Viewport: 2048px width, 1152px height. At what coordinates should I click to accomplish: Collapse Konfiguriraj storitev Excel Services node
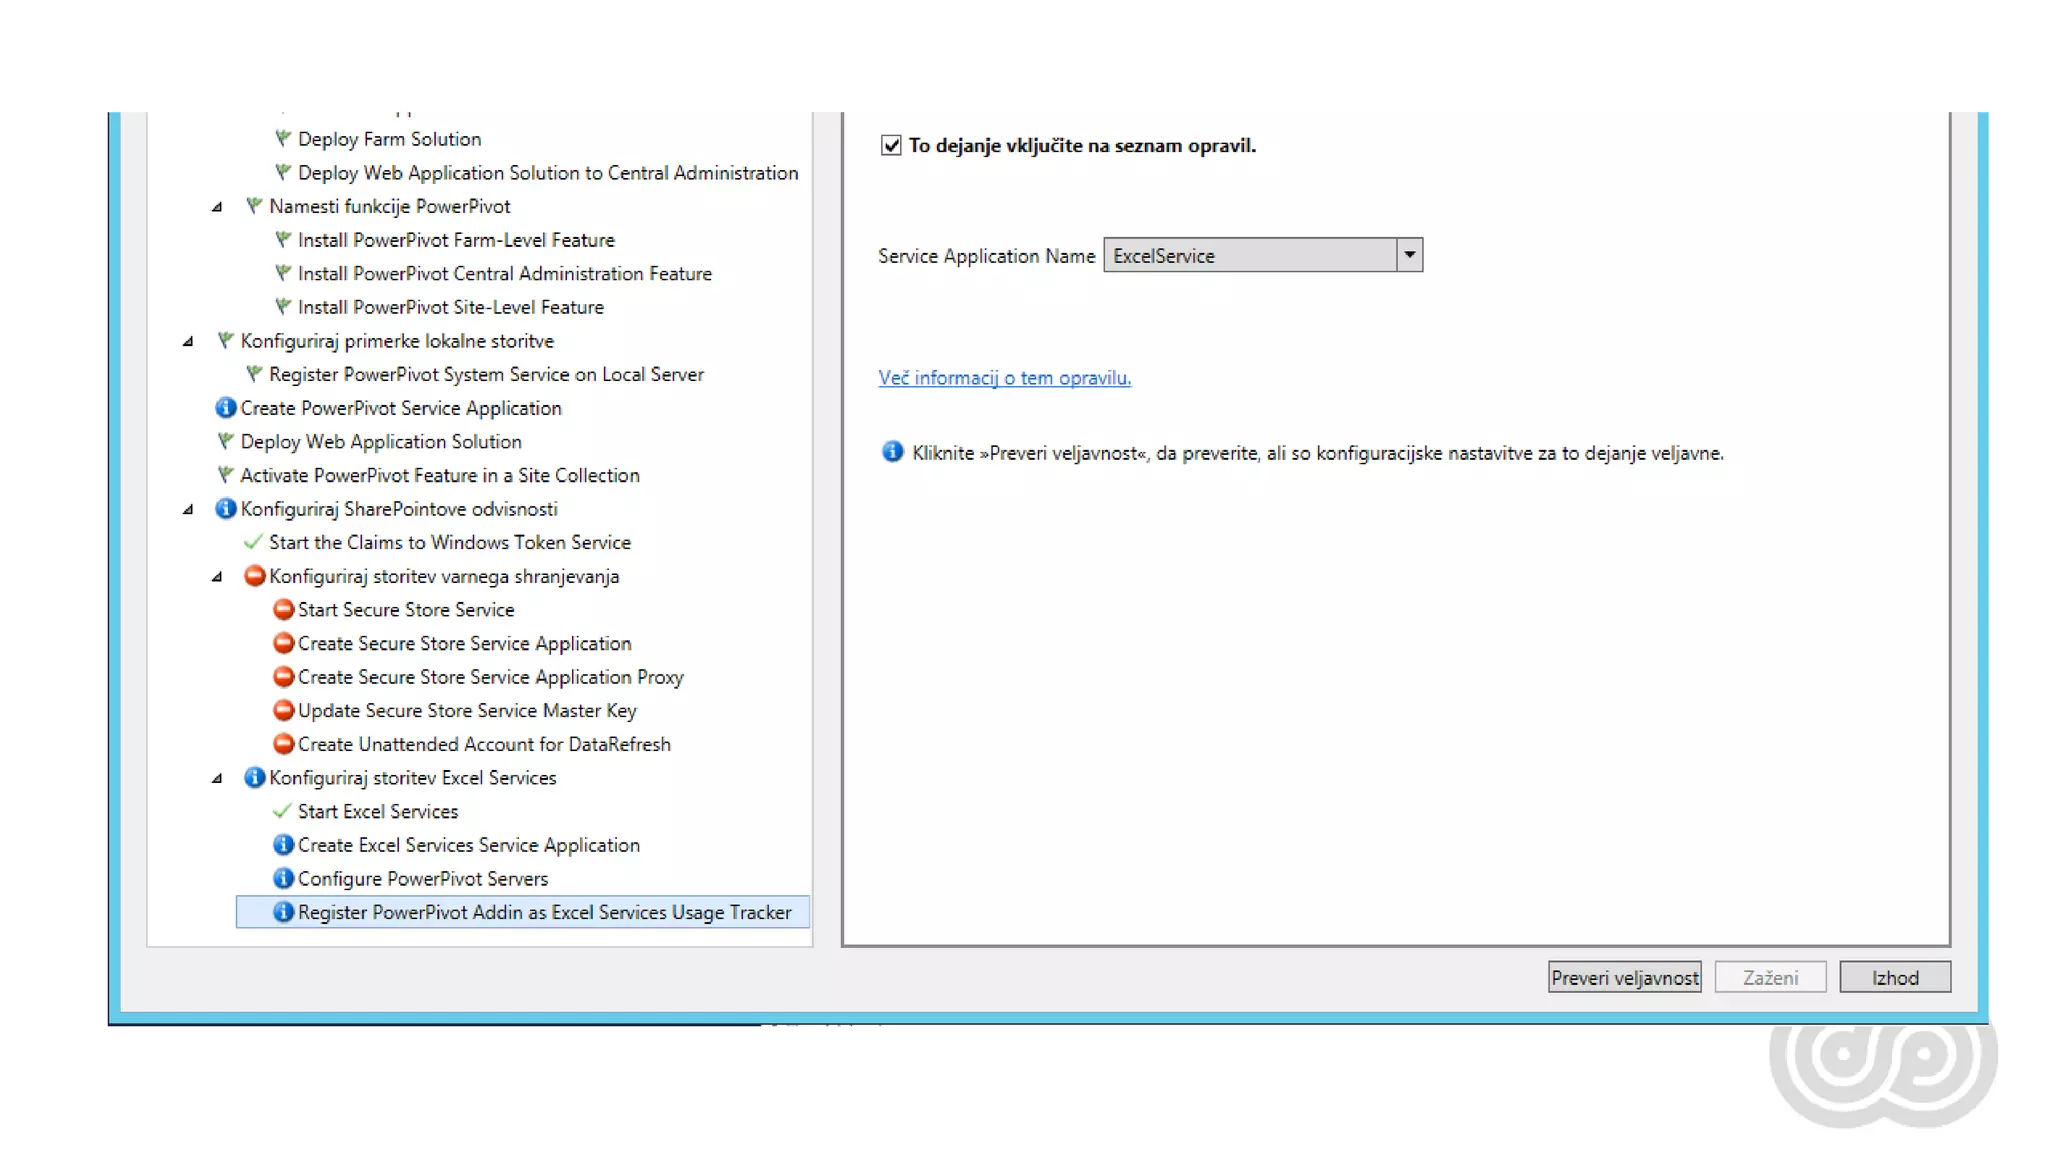click(217, 778)
